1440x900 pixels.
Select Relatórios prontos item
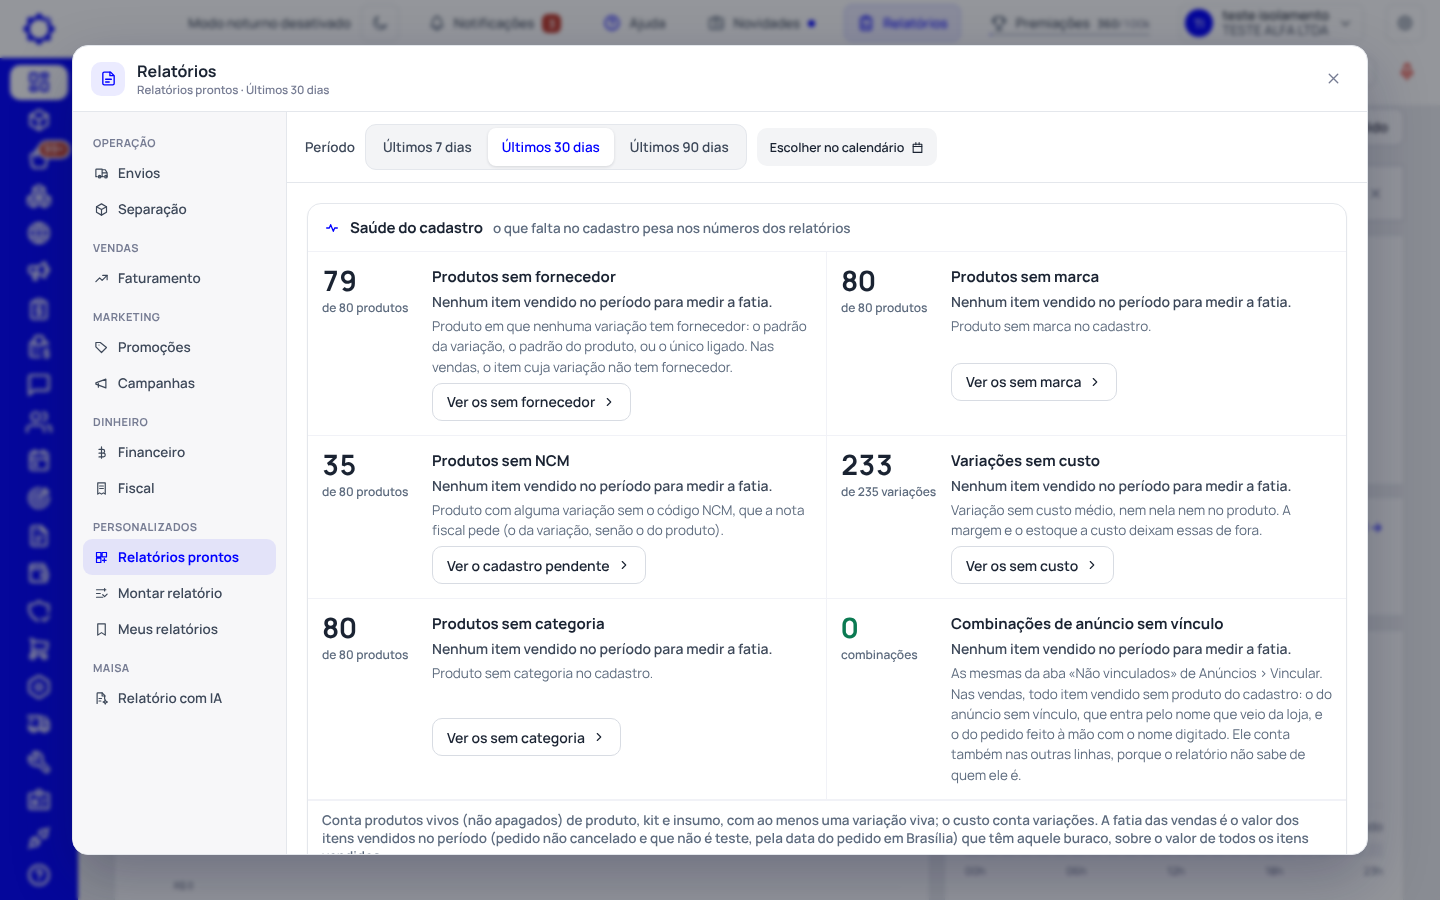179,557
